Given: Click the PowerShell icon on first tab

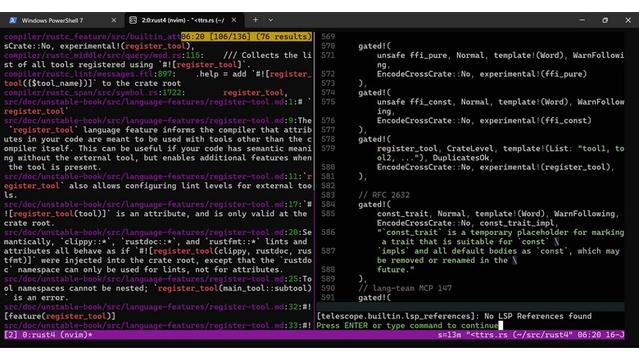Looking at the screenshot, I should click(12, 20).
